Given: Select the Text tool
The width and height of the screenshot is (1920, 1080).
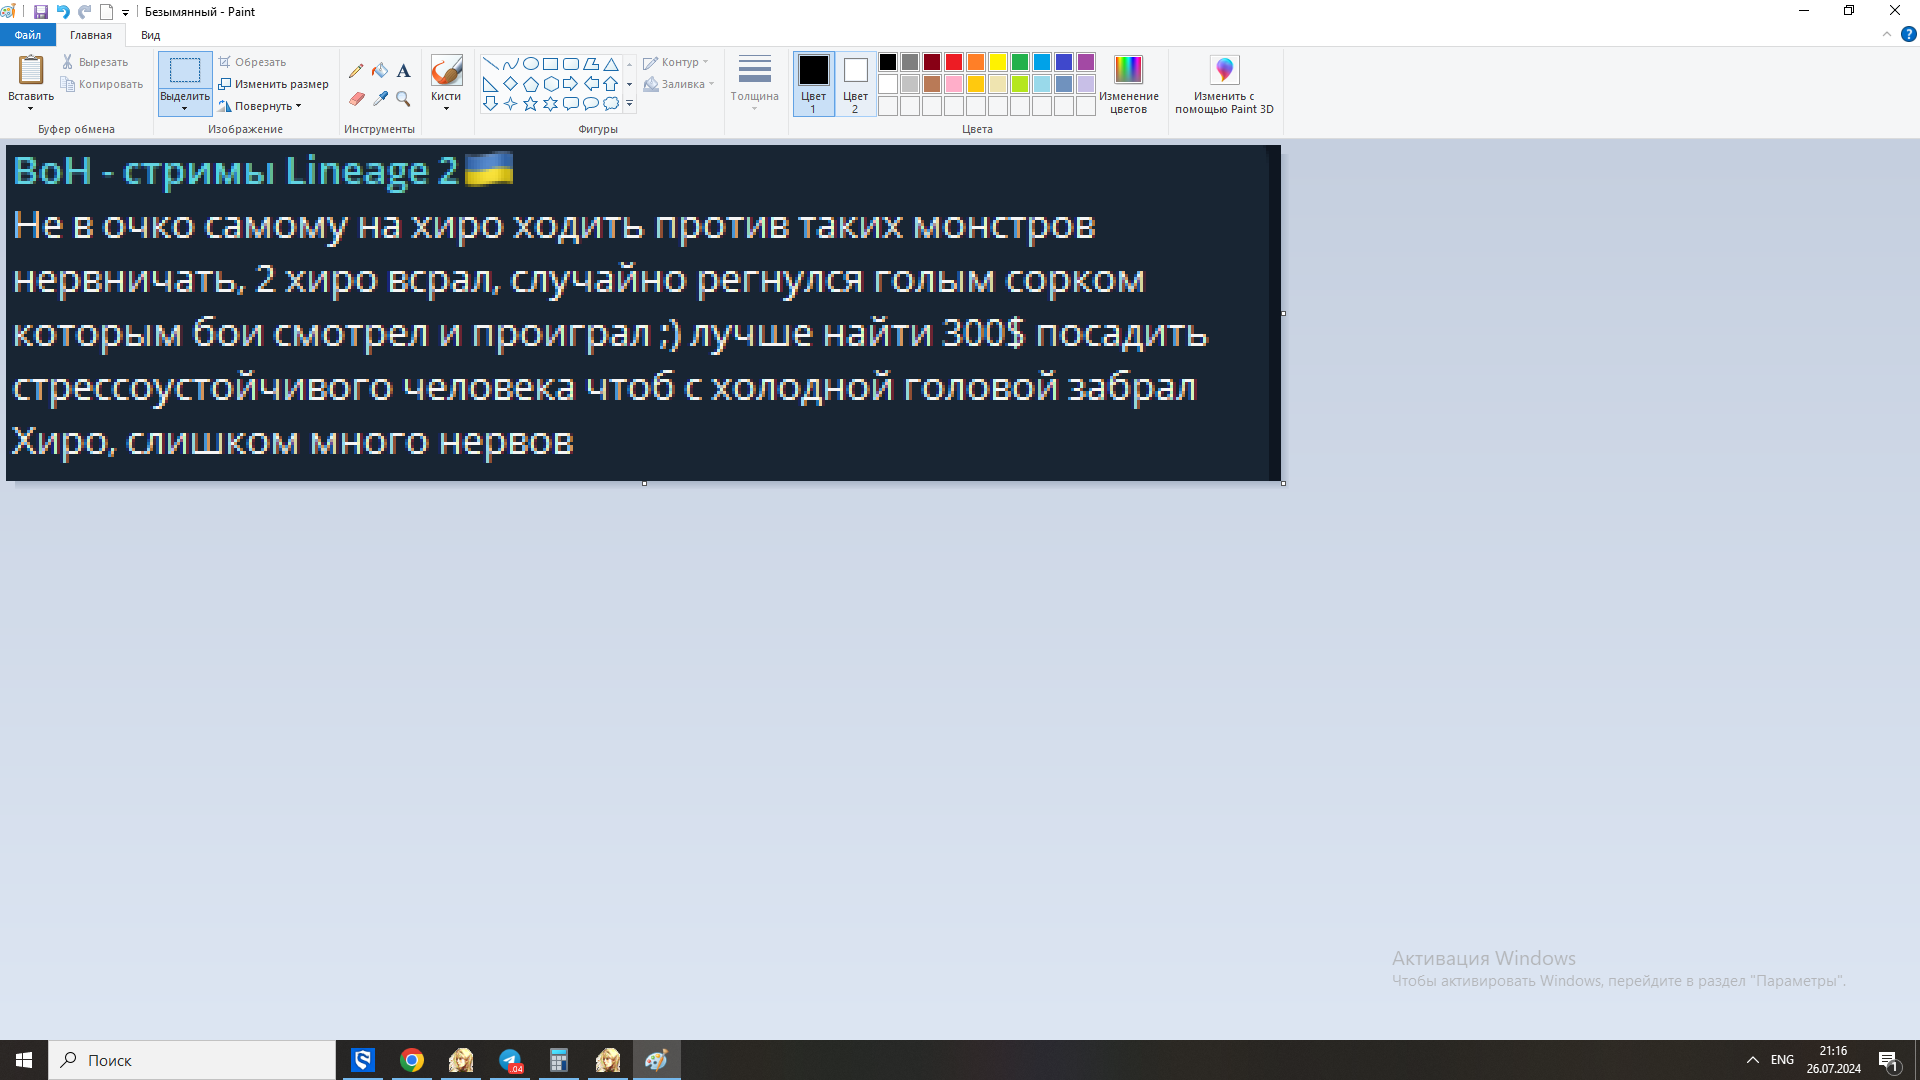Looking at the screenshot, I should pos(403,70).
